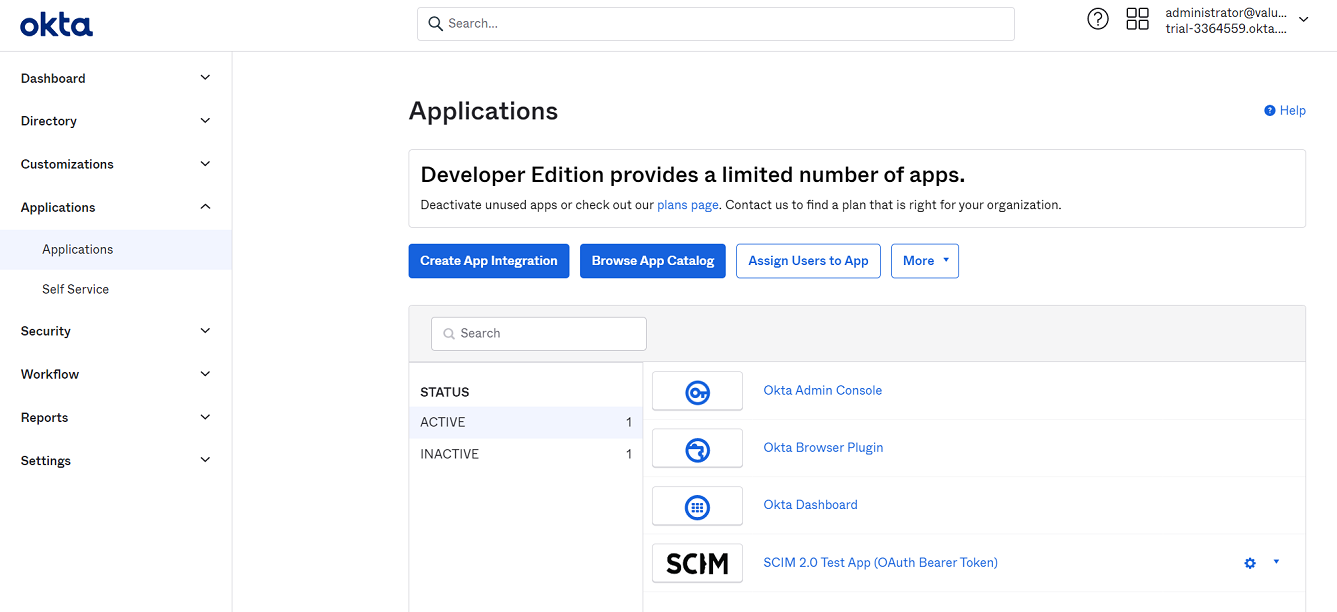This screenshot has width=1337, height=612.
Task: Click the Developer Edition notice heading
Action: tap(693, 175)
